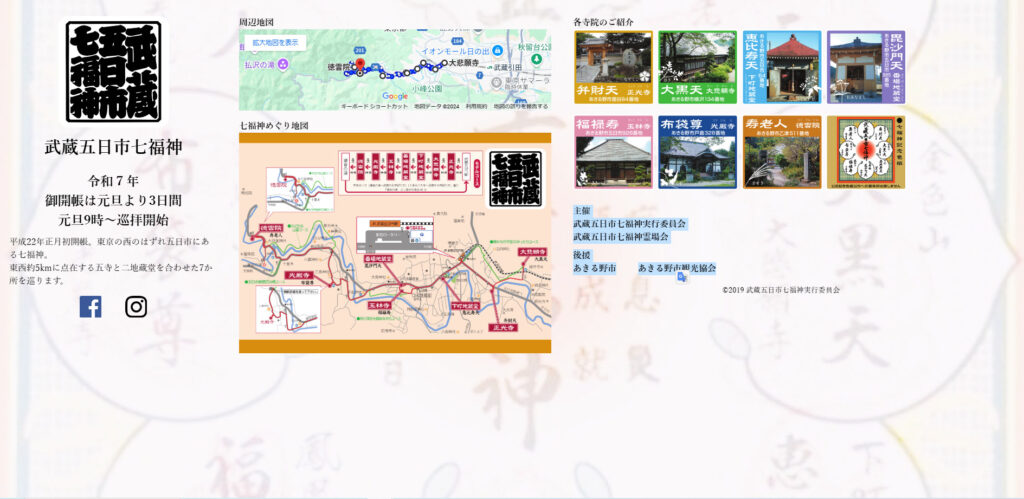Screen dimensions: 1024x499
Task: Open キーボード ショートカット map link
Action: pyautogui.click(x=375, y=106)
